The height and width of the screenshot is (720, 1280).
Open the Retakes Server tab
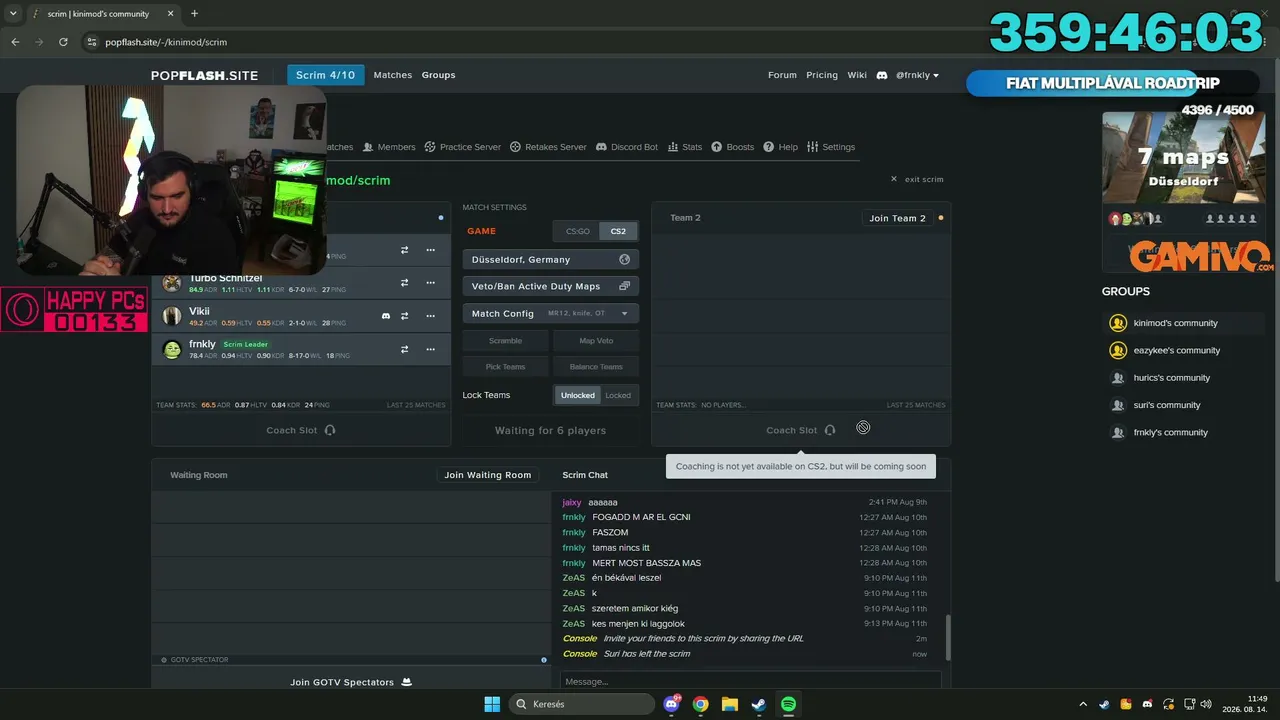pos(548,147)
